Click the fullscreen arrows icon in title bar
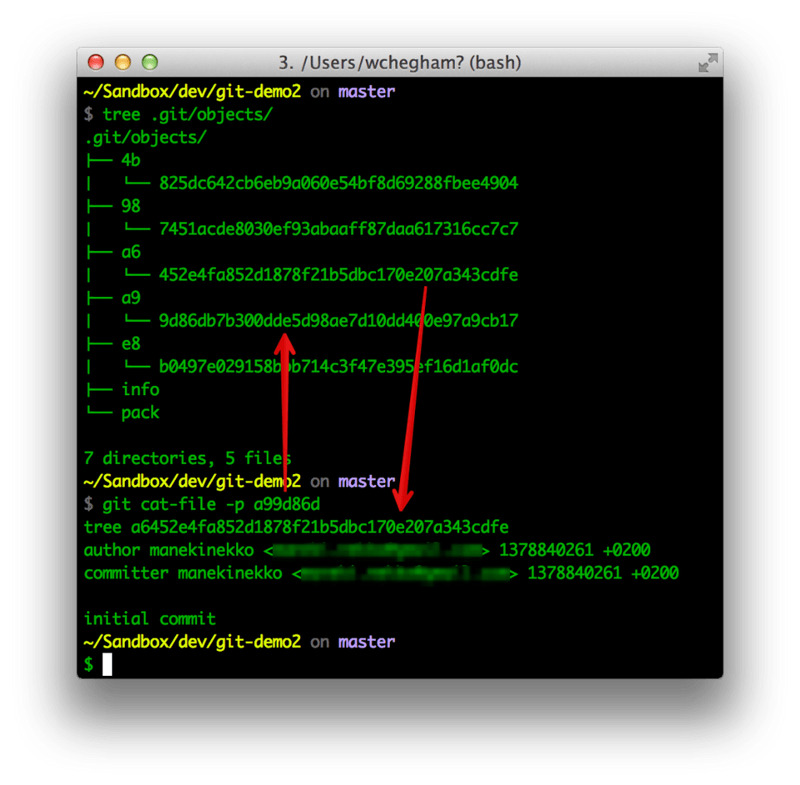This screenshot has width=800, height=785. click(708, 63)
